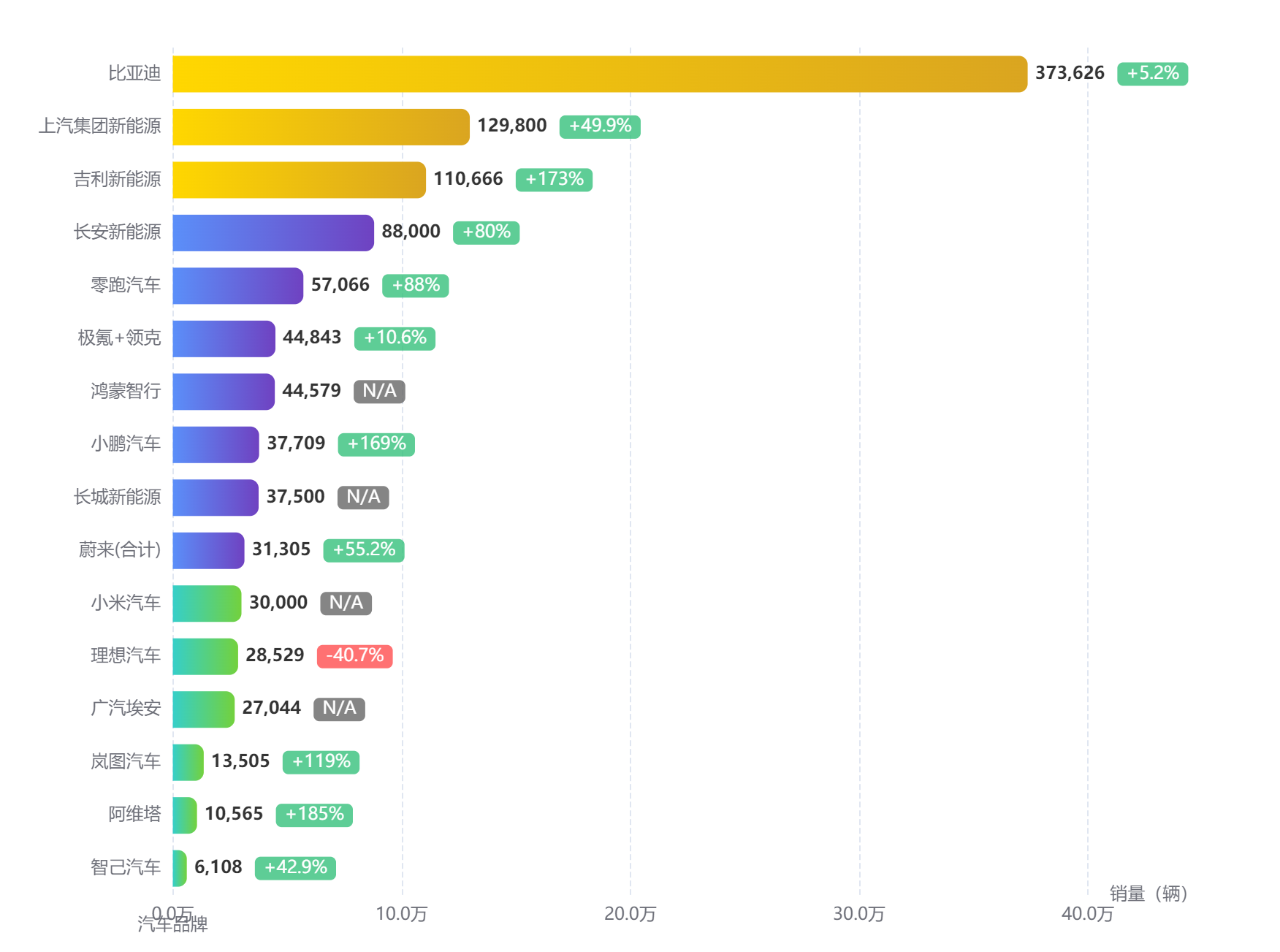Viewport: 1280px width, 952px height.
Task: Click the N/A badge beside 44,579
Action: coord(379,391)
